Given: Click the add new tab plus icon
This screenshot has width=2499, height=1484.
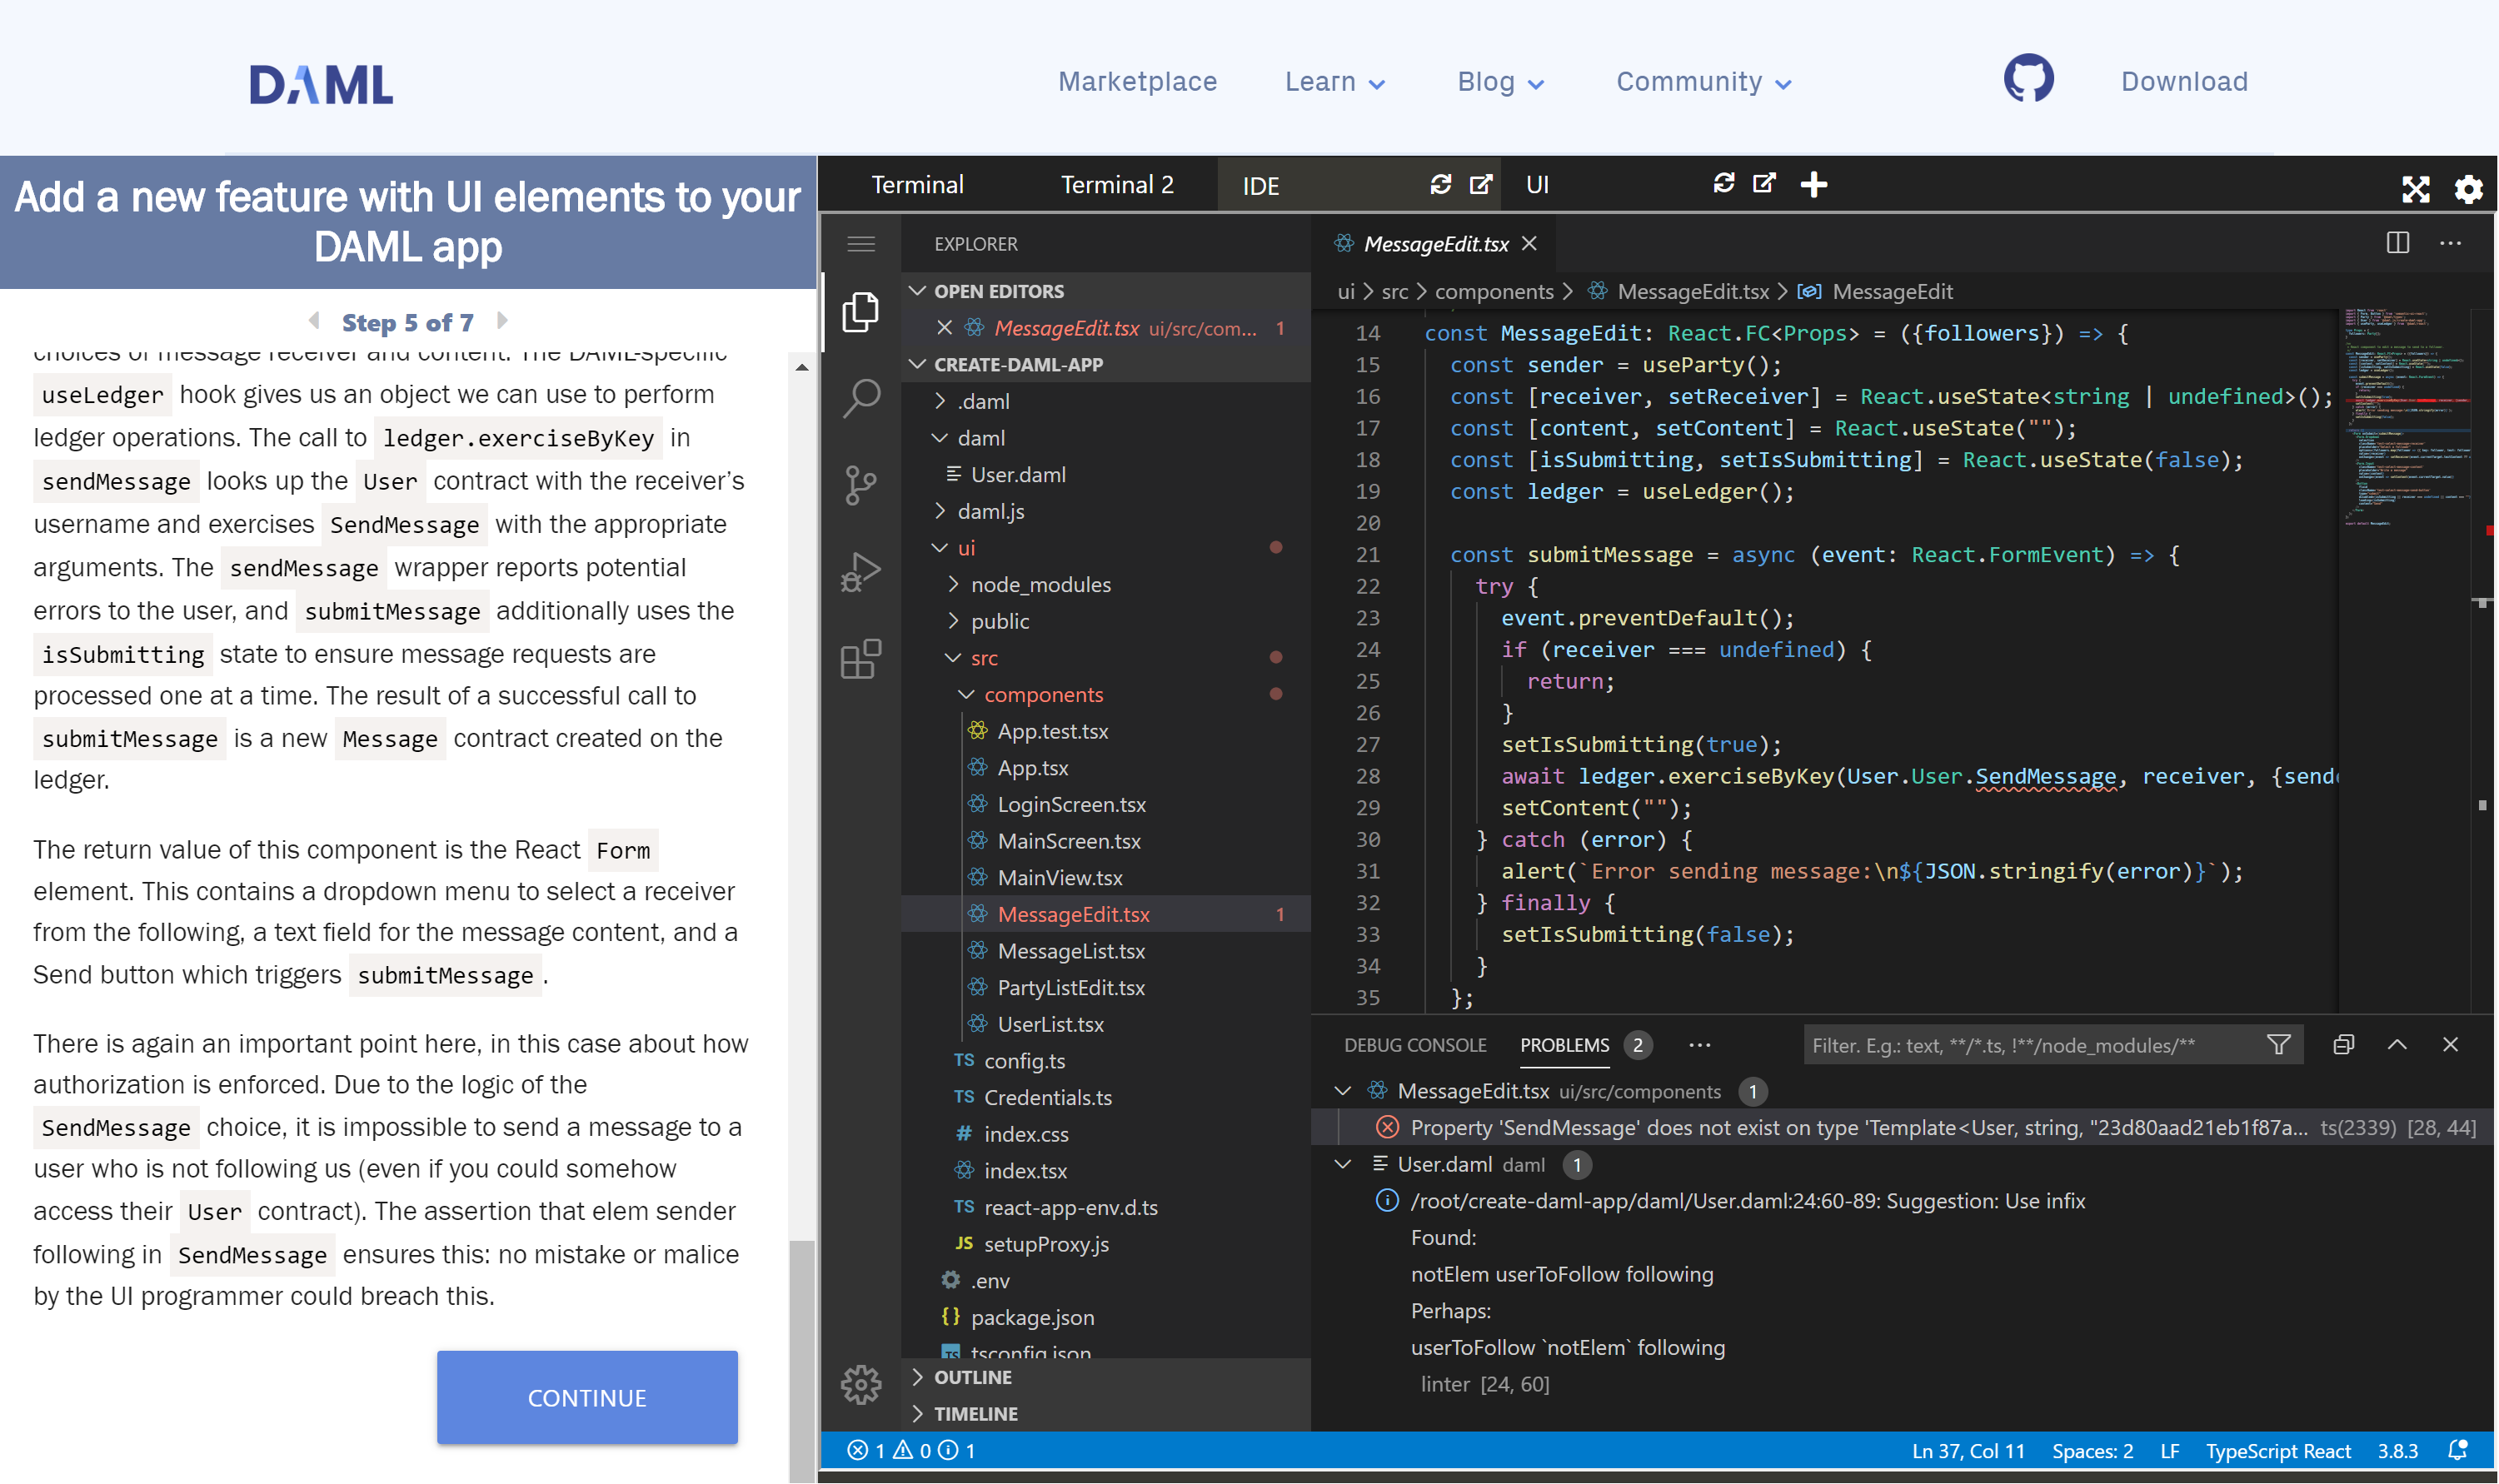Looking at the screenshot, I should [1813, 184].
